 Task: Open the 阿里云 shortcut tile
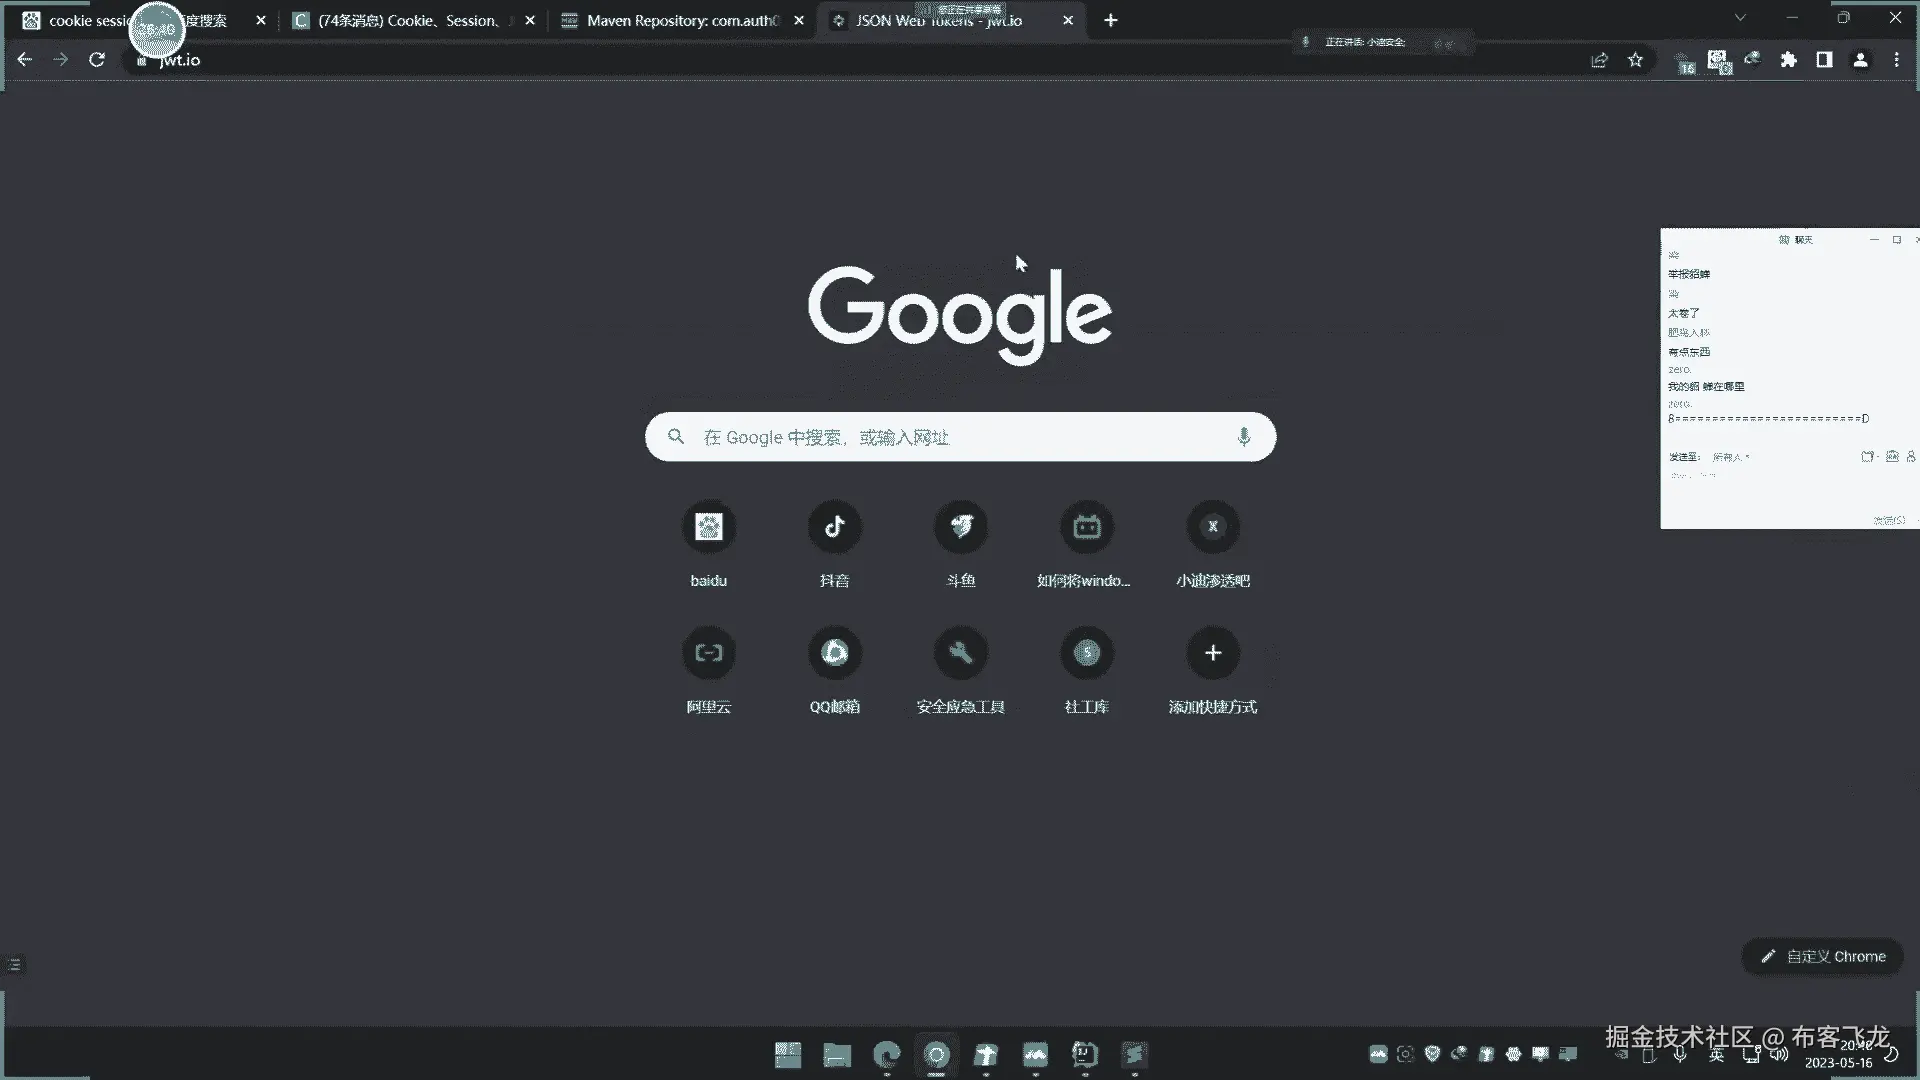[708, 653]
